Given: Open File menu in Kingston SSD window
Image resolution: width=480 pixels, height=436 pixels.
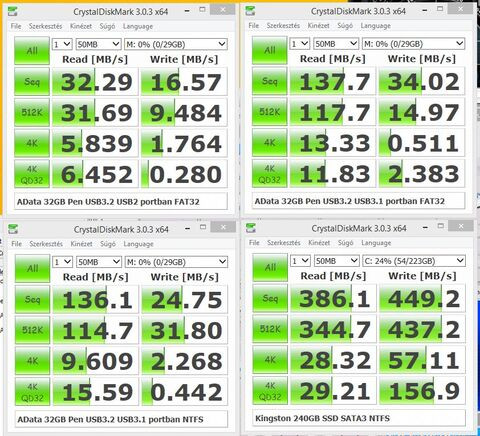Looking at the screenshot, I should 254,243.
